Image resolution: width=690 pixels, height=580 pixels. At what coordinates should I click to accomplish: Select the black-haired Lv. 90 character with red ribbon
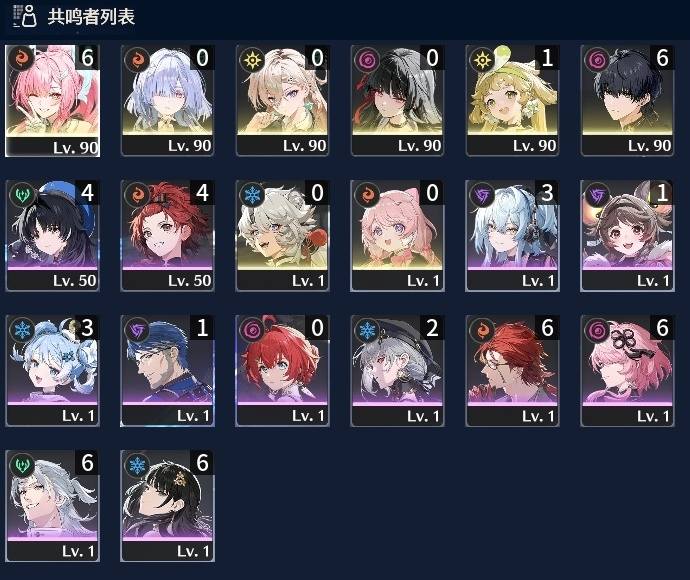pos(397,100)
